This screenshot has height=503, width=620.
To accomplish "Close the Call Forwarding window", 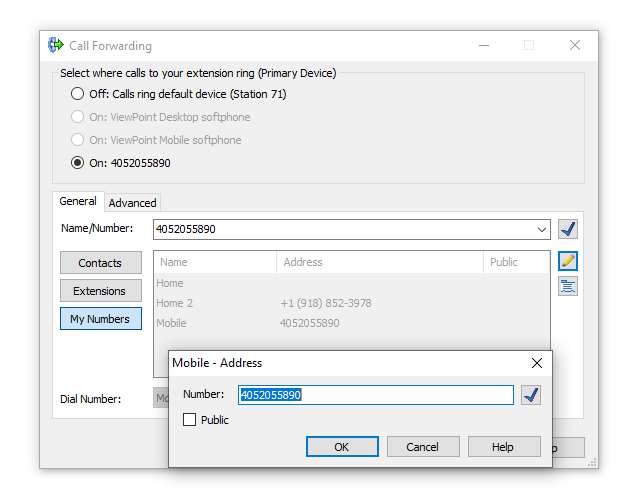I will [x=574, y=45].
